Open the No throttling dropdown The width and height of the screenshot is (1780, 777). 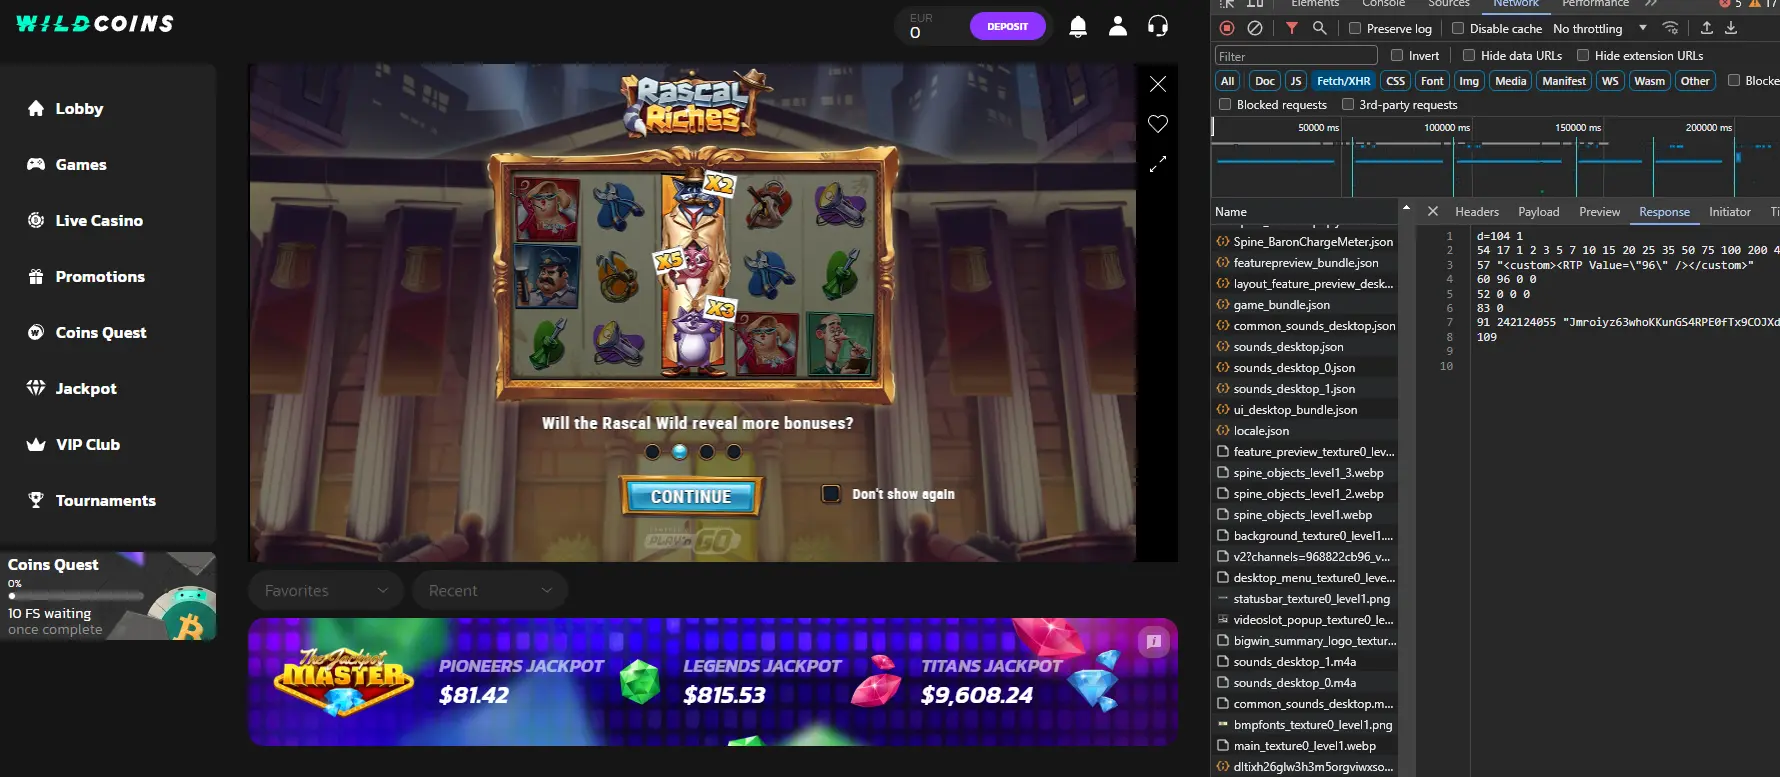pyautogui.click(x=1600, y=28)
